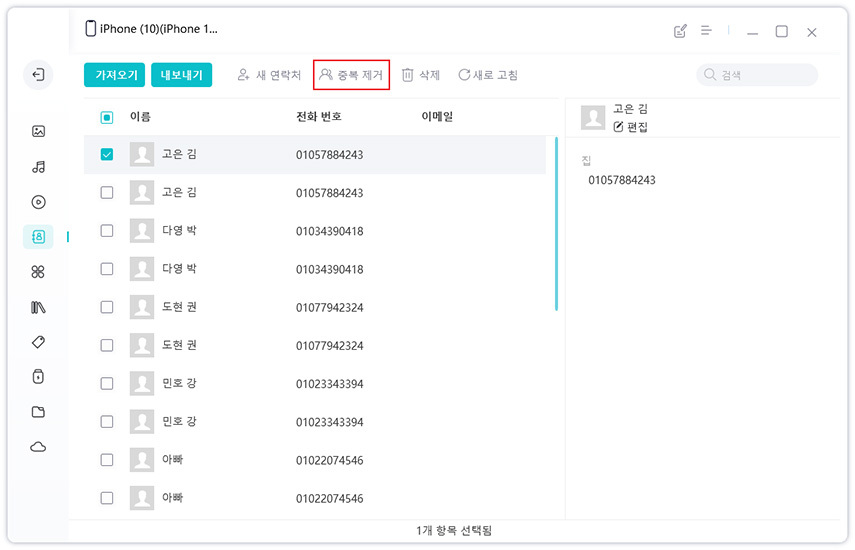Click the 이름 column header
This screenshot has width=855, height=550.
pyautogui.click(x=140, y=117)
